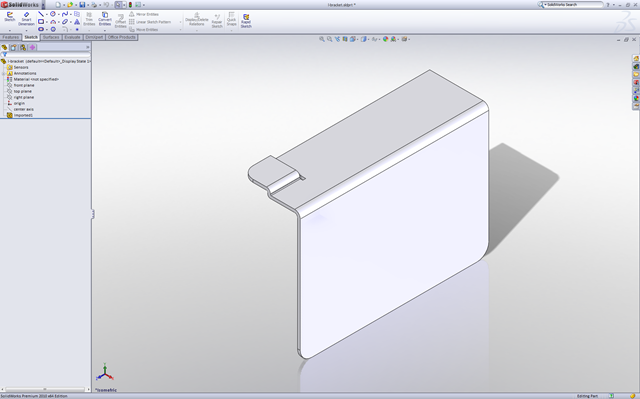The height and width of the screenshot is (399, 640).
Task: Select the Imported1 feature in tree
Action: pos(23,115)
